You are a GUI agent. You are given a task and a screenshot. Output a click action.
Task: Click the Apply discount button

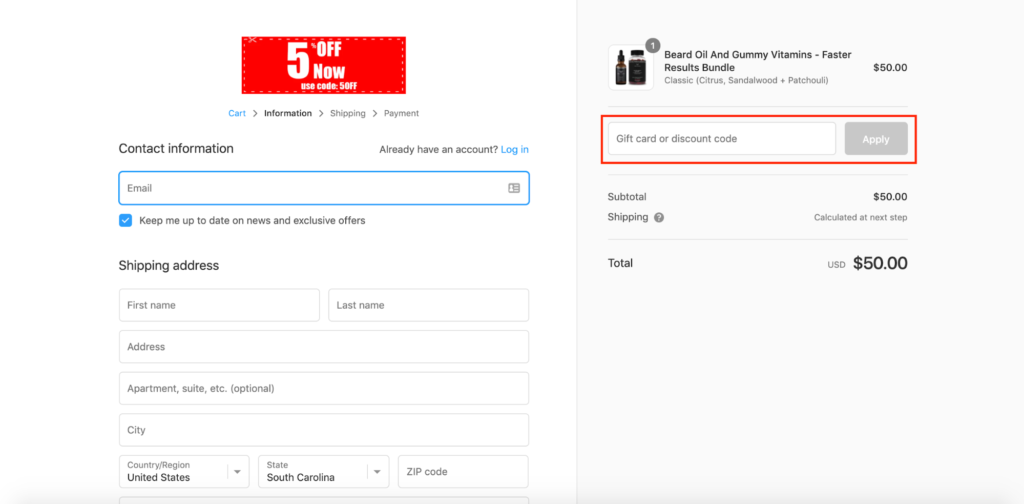coord(876,139)
